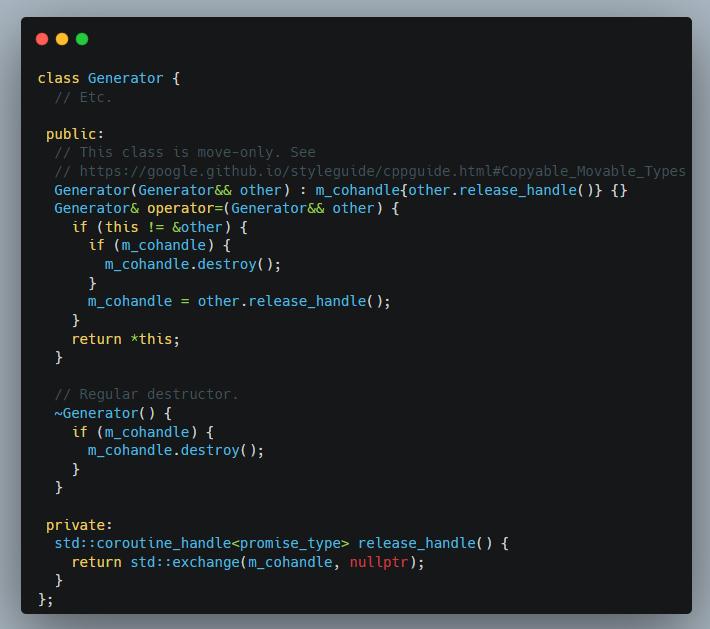Click 'm_cohandle.destroy();' inside the destructor

(176, 451)
